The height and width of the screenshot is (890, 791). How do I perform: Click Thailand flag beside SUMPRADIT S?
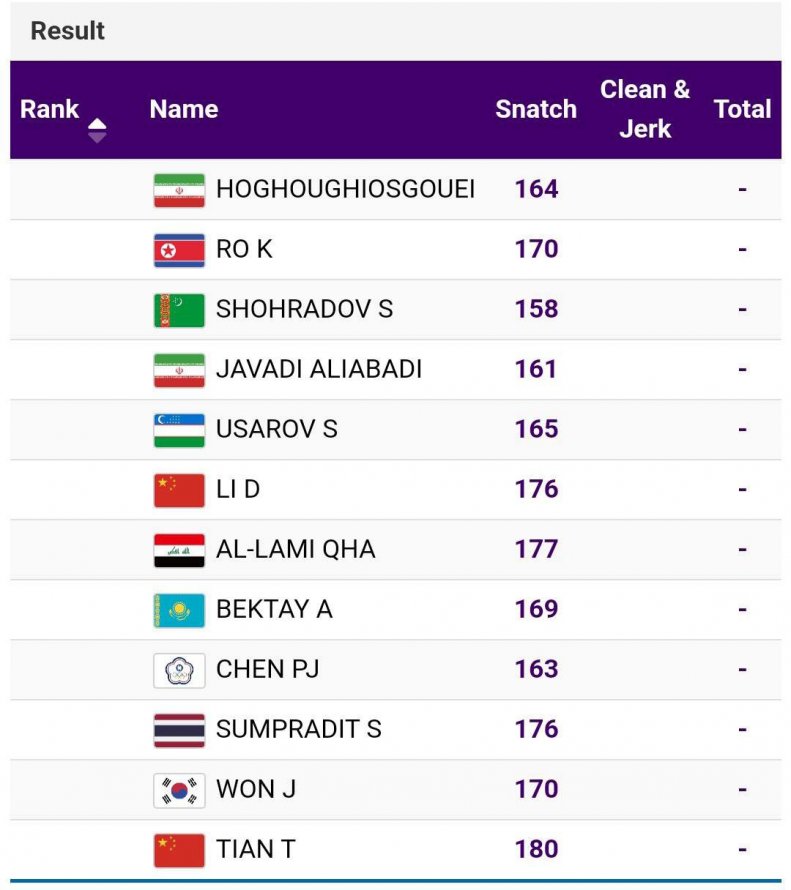(179, 730)
